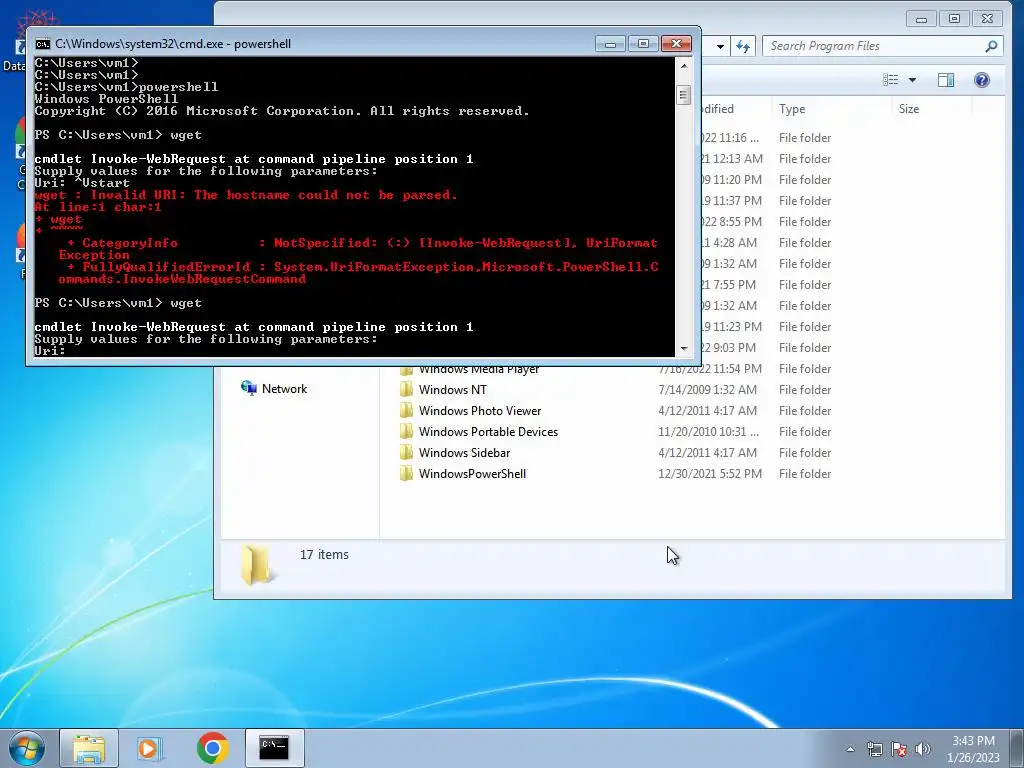Image resolution: width=1024 pixels, height=768 pixels.
Task: Maximize the Explorer window
Action: point(954,19)
